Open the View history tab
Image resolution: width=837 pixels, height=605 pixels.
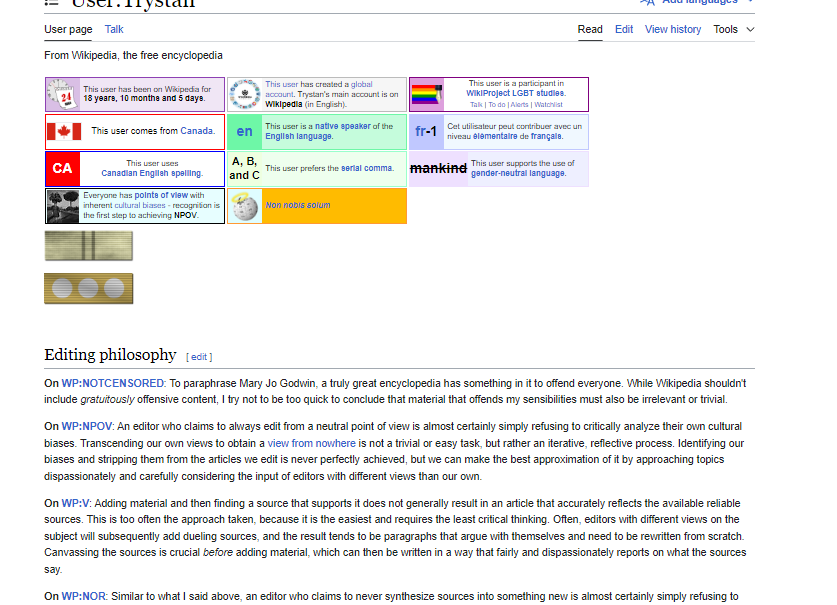tap(673, 29)
